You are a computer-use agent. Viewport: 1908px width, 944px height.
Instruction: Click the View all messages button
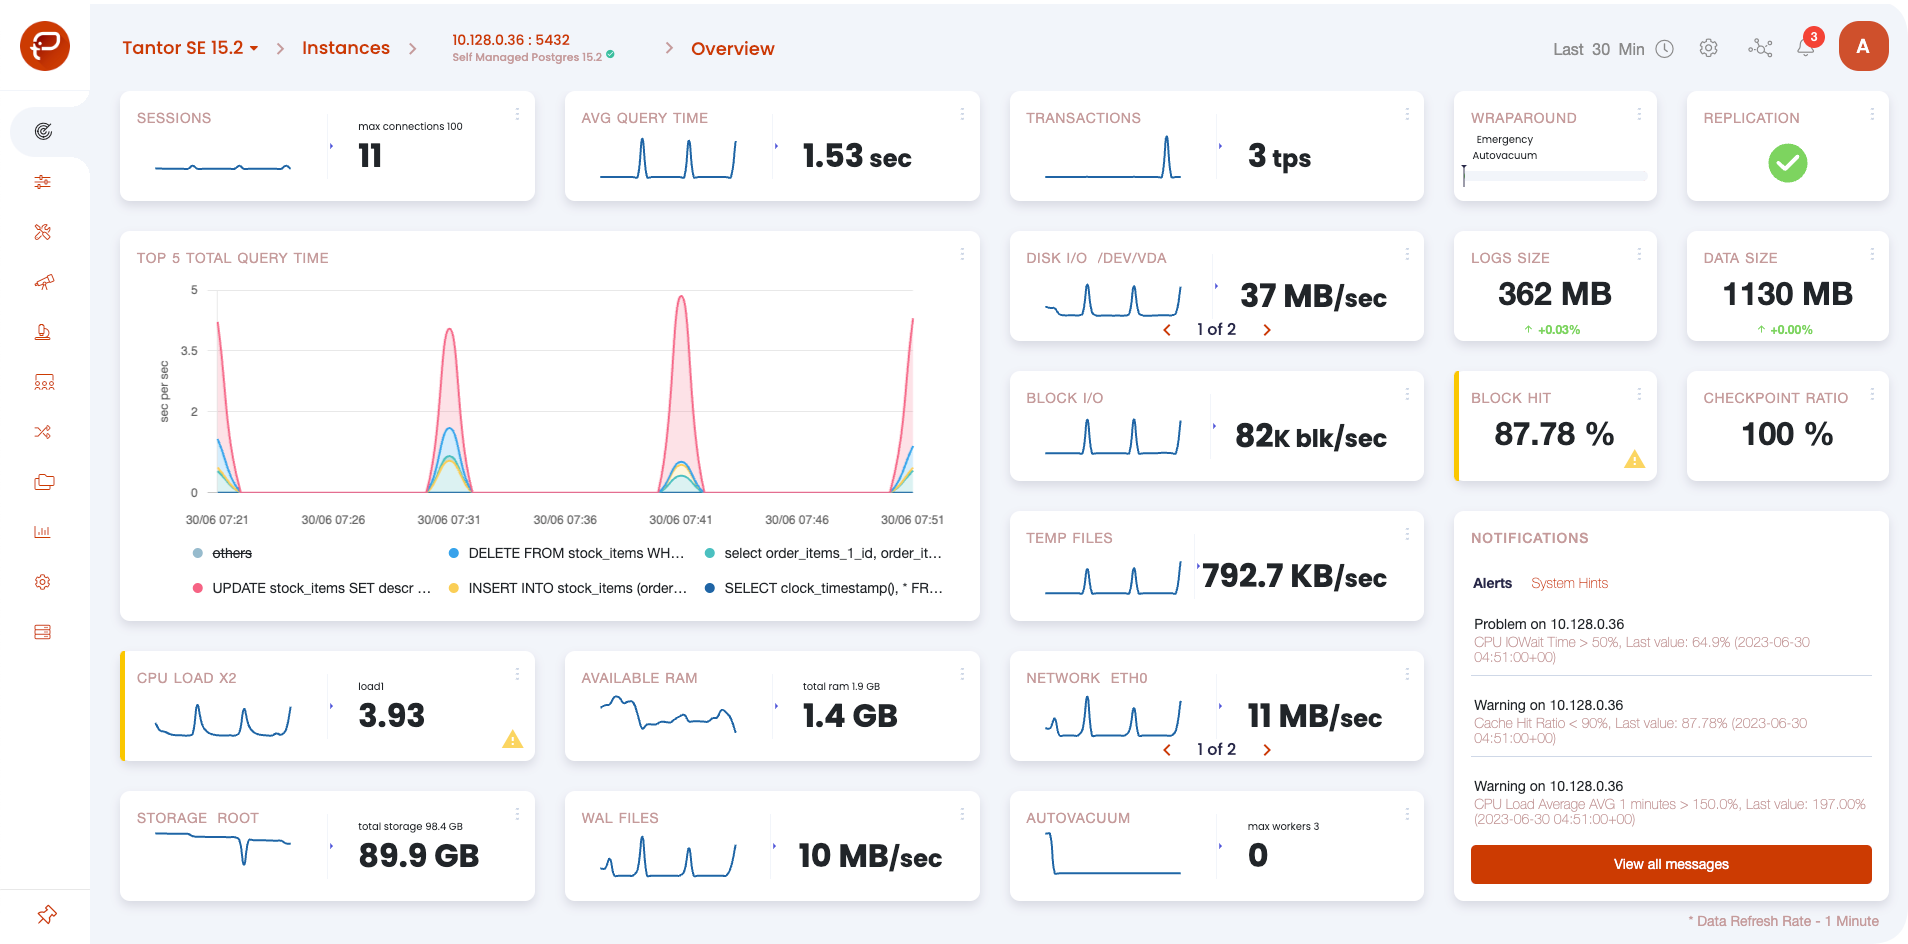[x=1671, y=864]
